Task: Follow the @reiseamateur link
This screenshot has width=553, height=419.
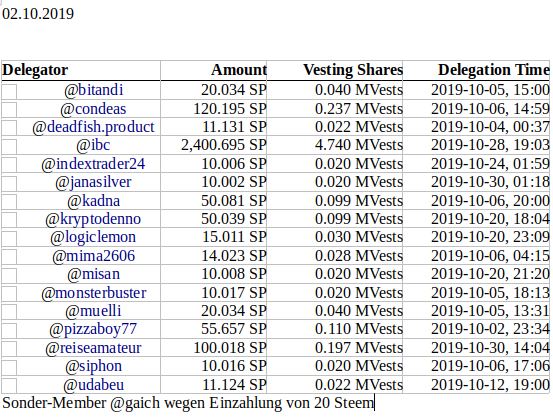Action: pos(93,348)
